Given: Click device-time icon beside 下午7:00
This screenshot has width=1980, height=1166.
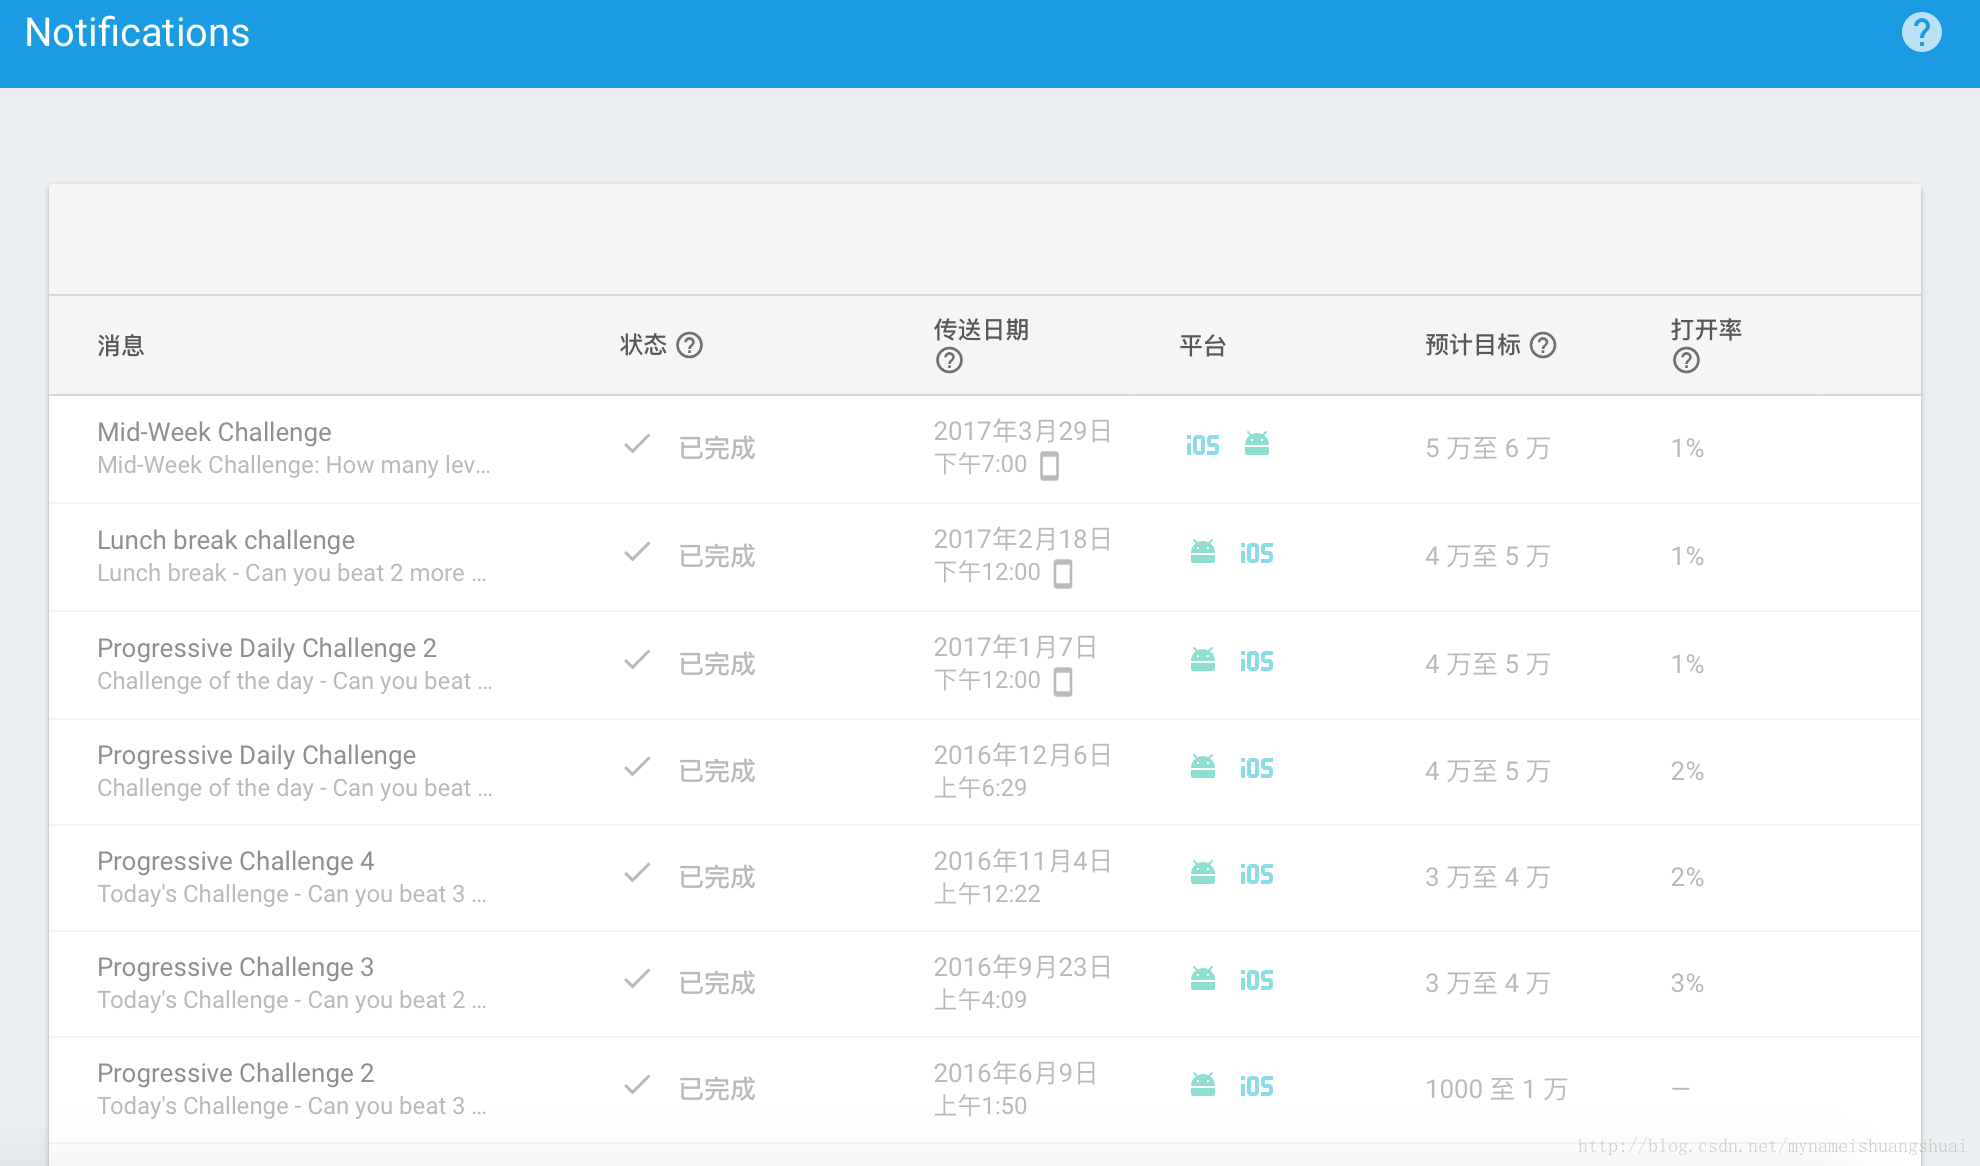Looking at the screenshot, I should coord(1049,466).
